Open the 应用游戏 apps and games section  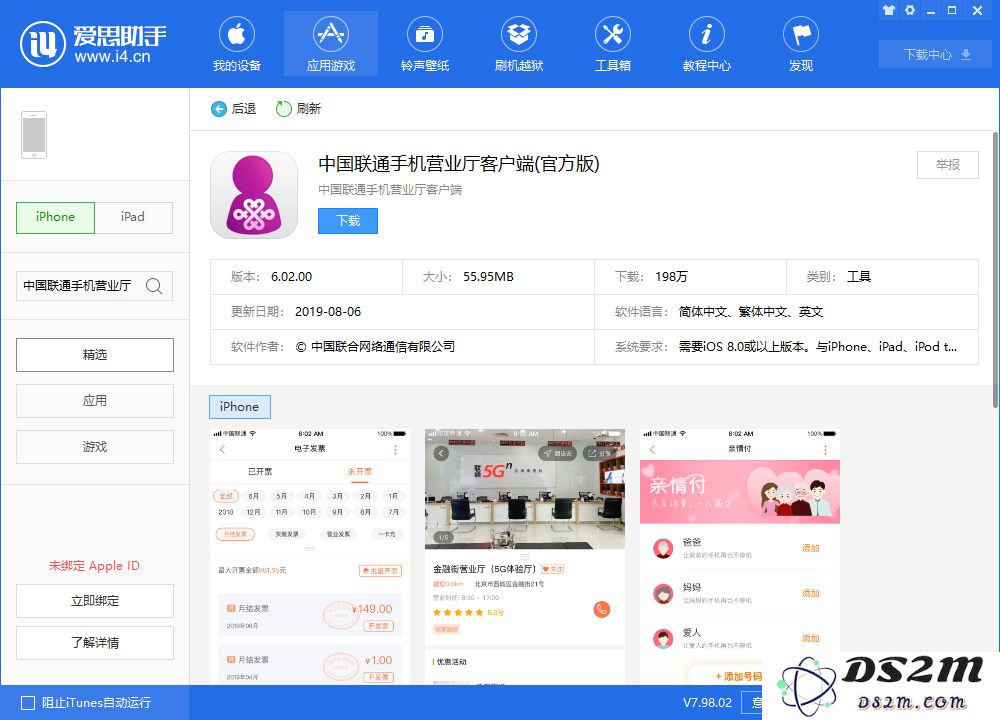click(330, 44)
